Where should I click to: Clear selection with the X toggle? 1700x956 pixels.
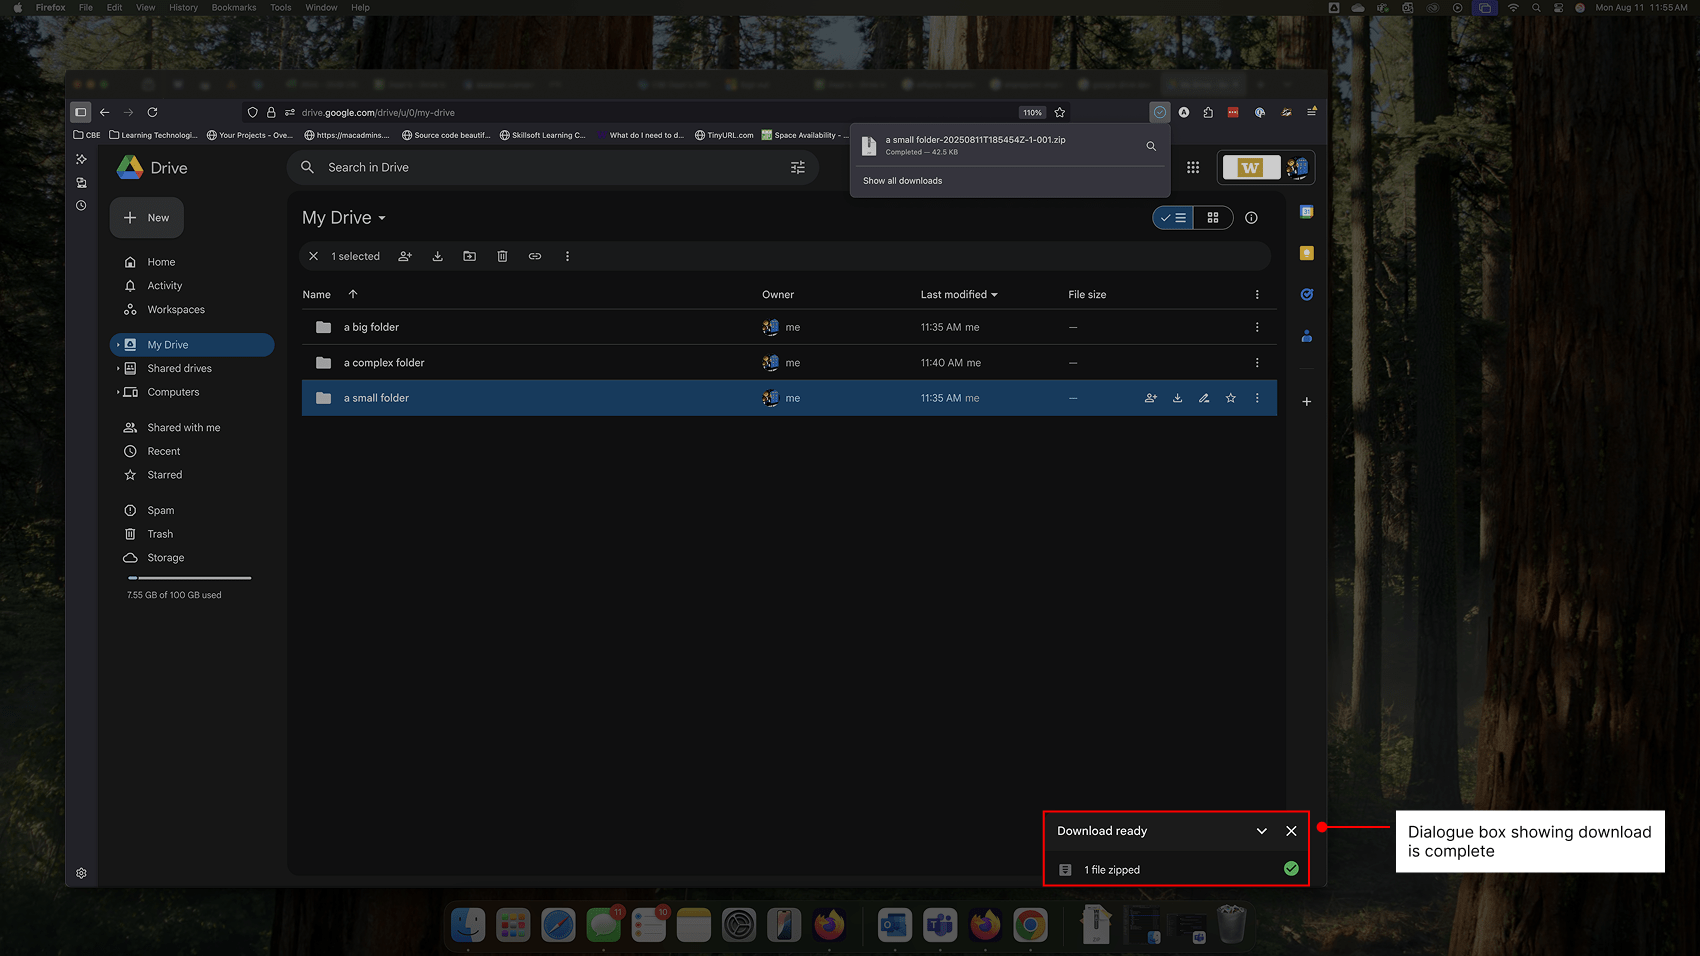point(314,256)
